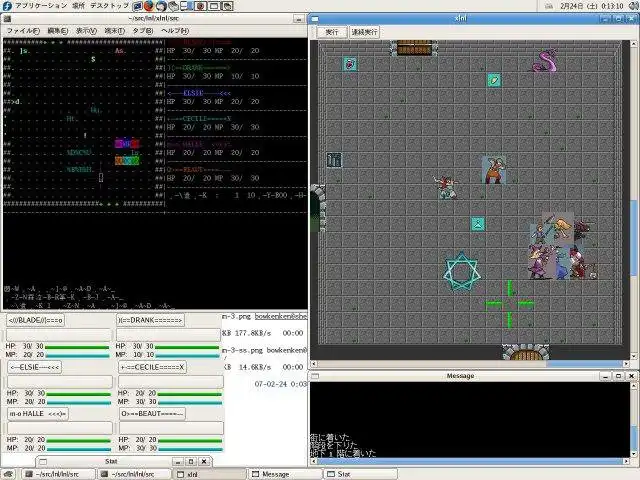The height and width of the screenshot is (480, 640).
Task: Launch Firefox from the top panel
Action: 149,6
